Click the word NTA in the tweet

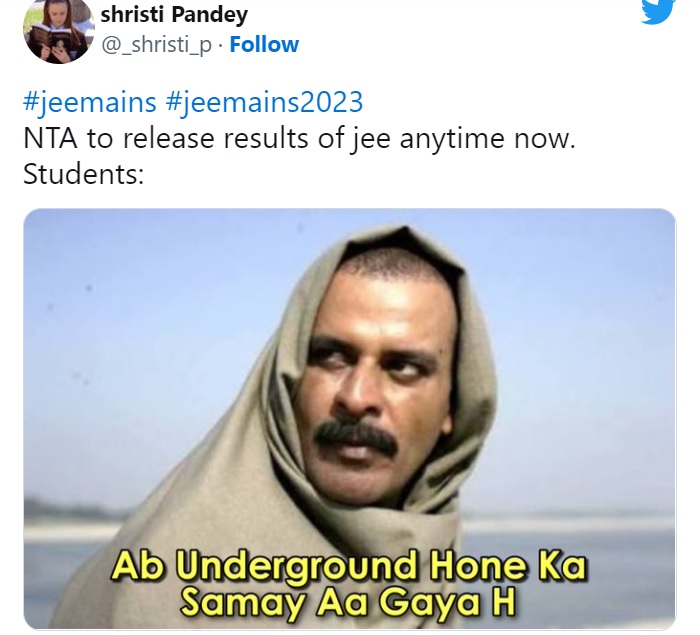click(50, 138)
